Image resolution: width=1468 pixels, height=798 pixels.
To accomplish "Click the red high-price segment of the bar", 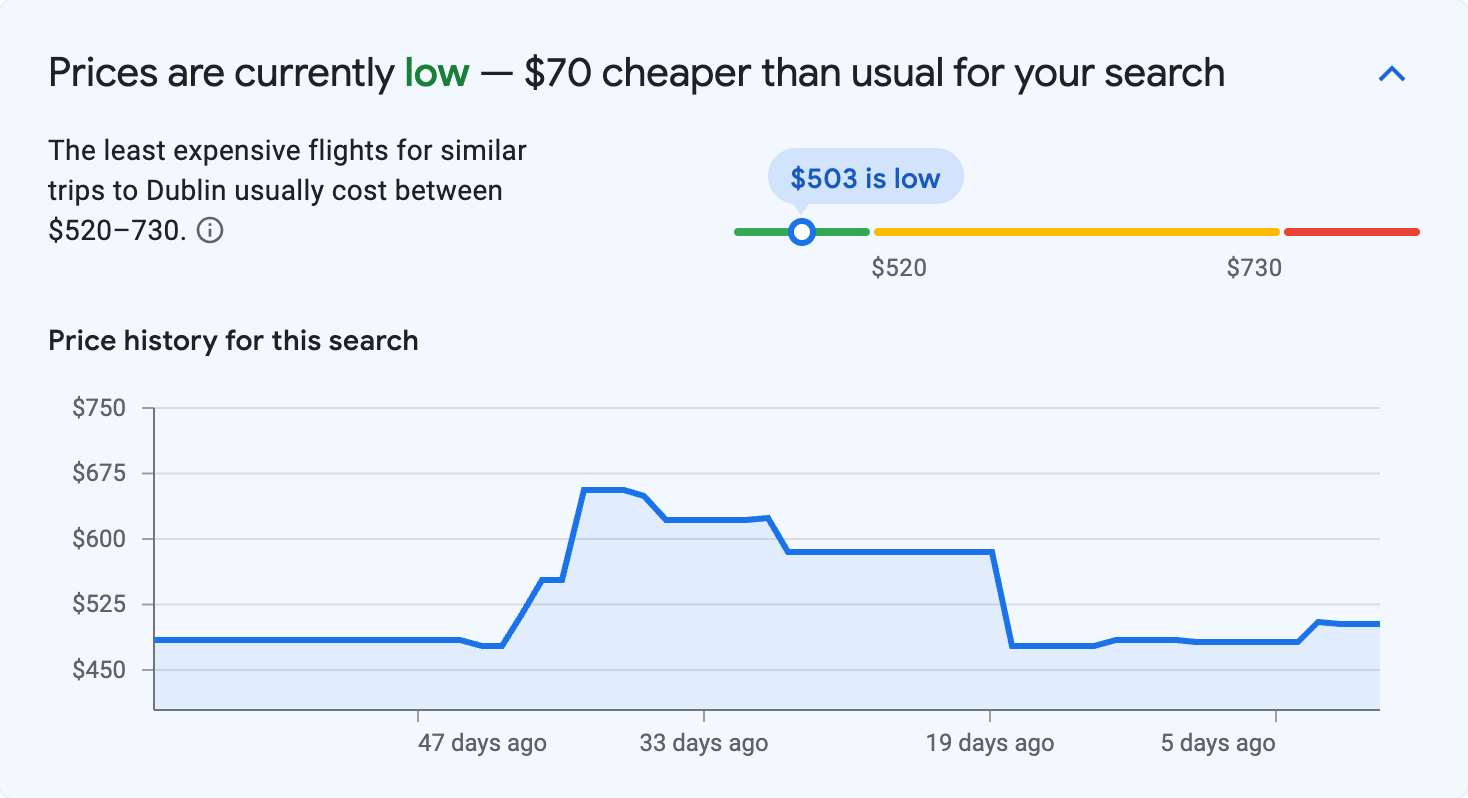I will click(x=1350, y=231).
